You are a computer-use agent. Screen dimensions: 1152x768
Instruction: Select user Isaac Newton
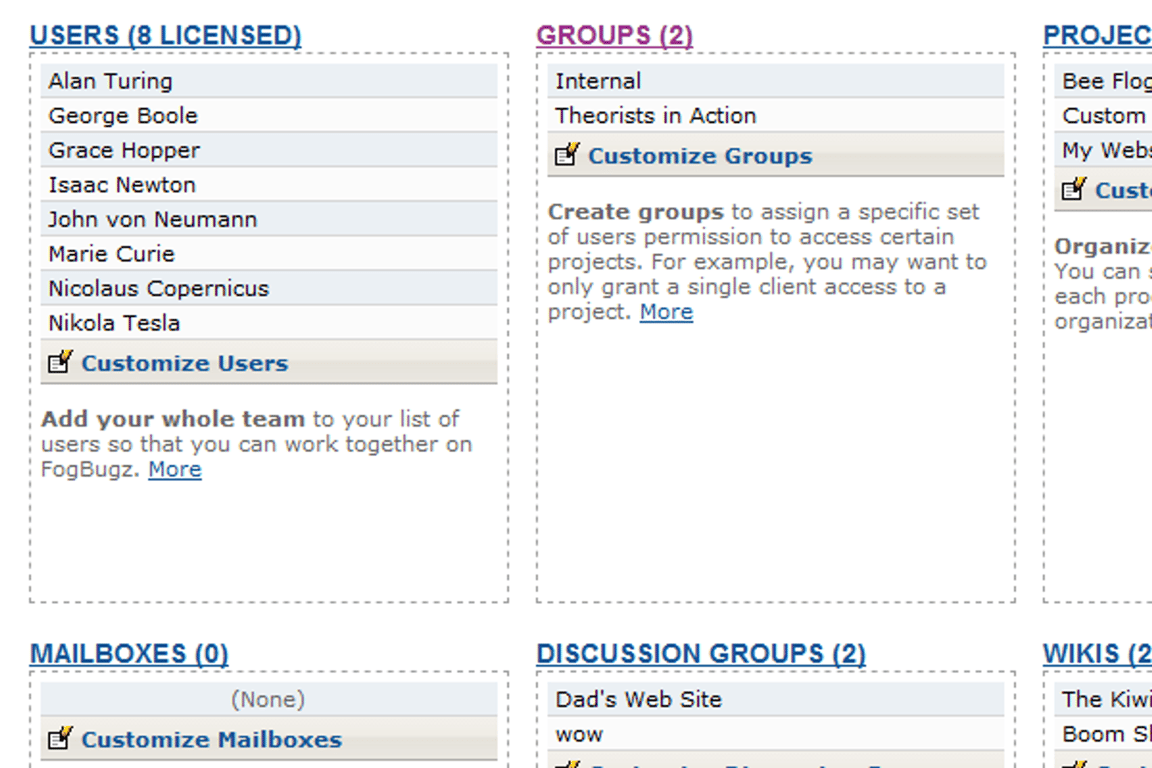click(x=269, y=184)
